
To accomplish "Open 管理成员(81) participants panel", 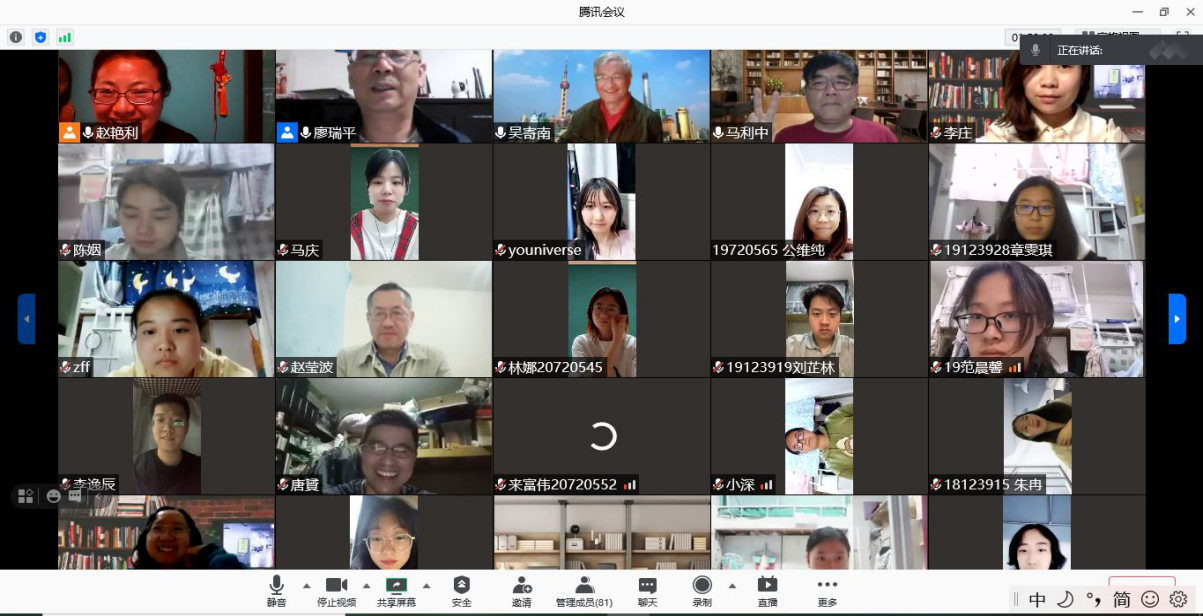I will point(584,589).
